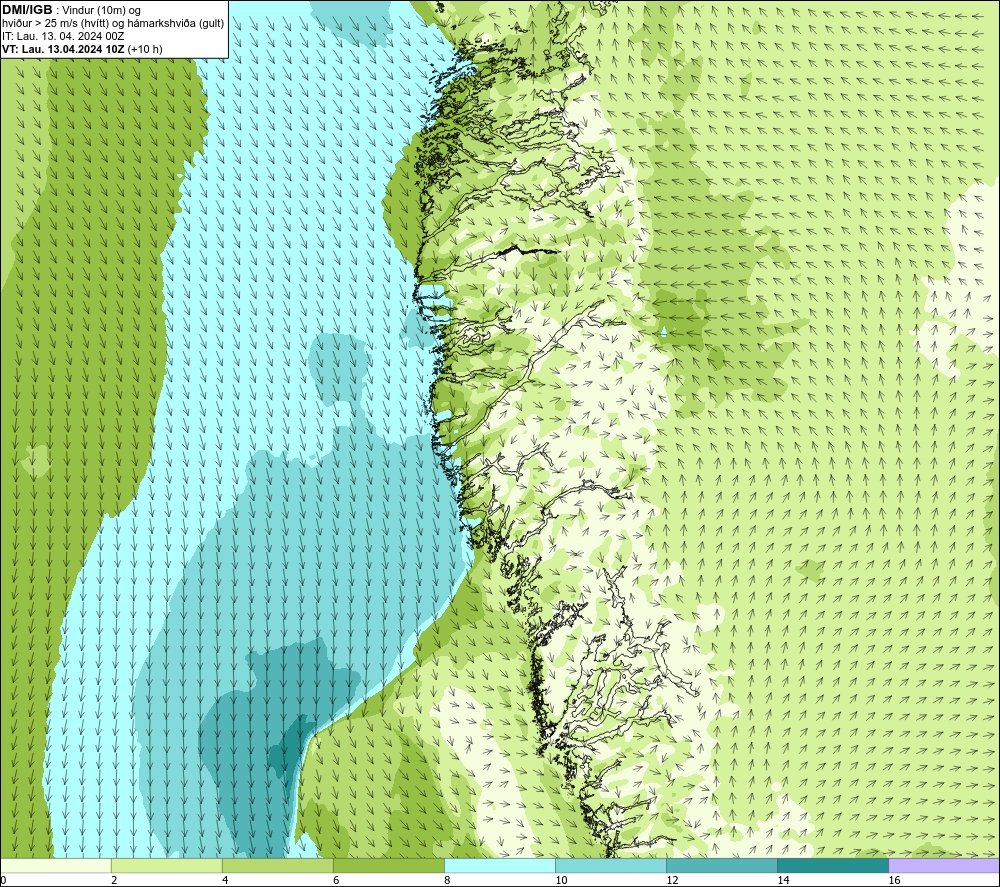Image resolution: width=1000 pixels, height=887 pixels.
Task: Click the dark teal 14–16 m/s legend swatch
Action: [x=832, y=866]
